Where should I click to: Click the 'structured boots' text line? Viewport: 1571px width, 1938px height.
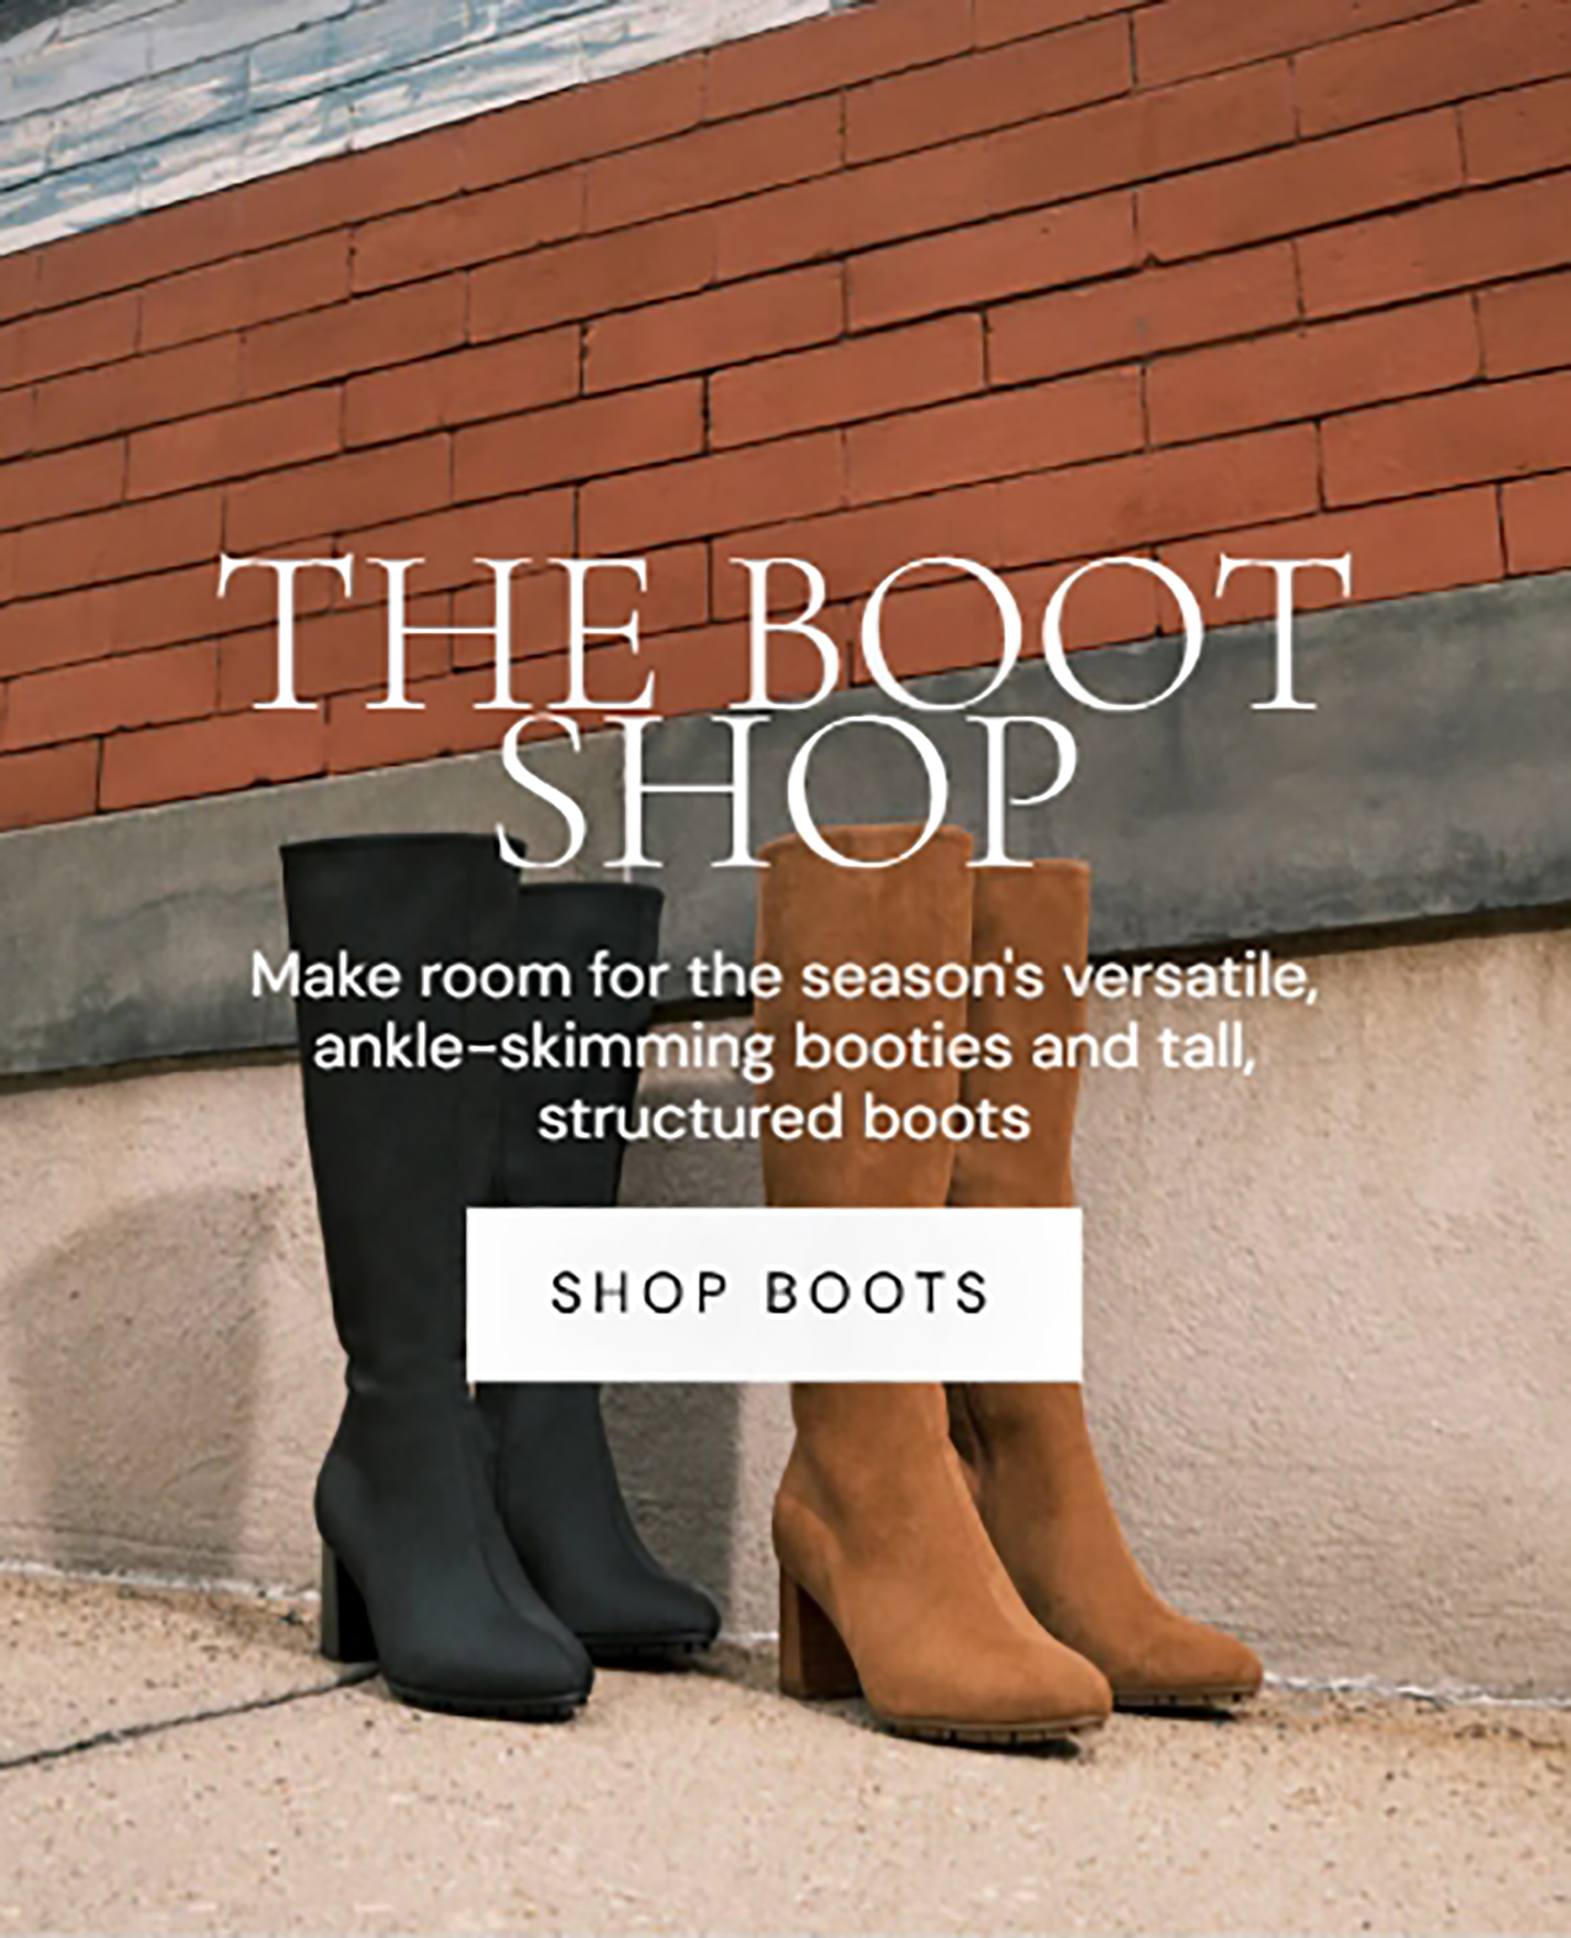coord(785,1119)
